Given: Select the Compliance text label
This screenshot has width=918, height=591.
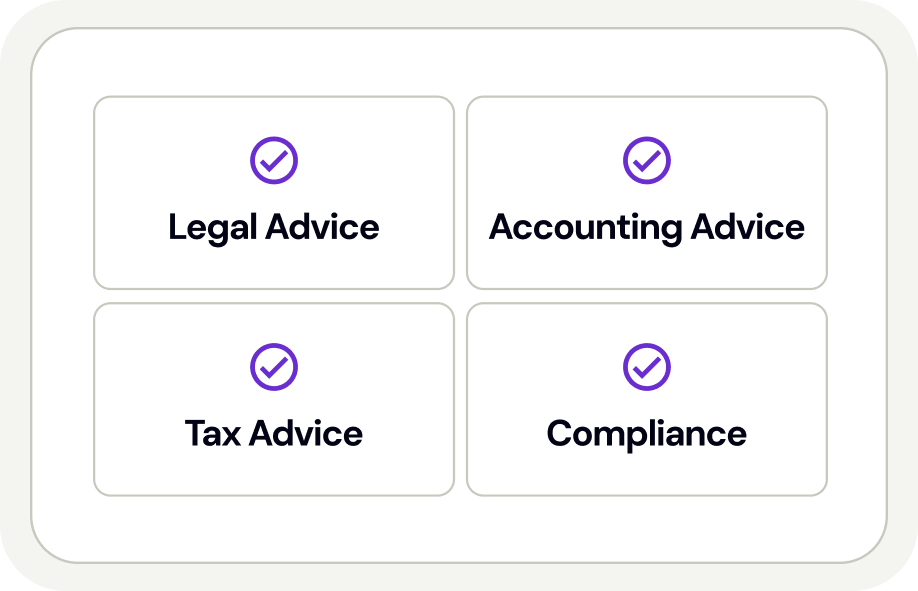Looking at the screenshot, I should [647, 434].
